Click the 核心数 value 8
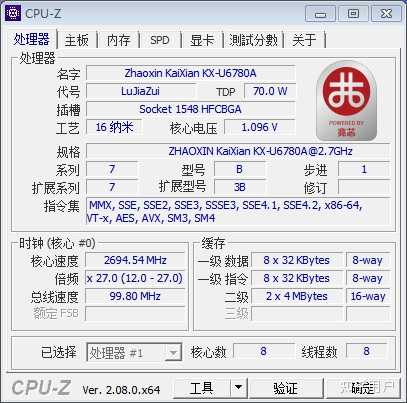 click(263, 351)
